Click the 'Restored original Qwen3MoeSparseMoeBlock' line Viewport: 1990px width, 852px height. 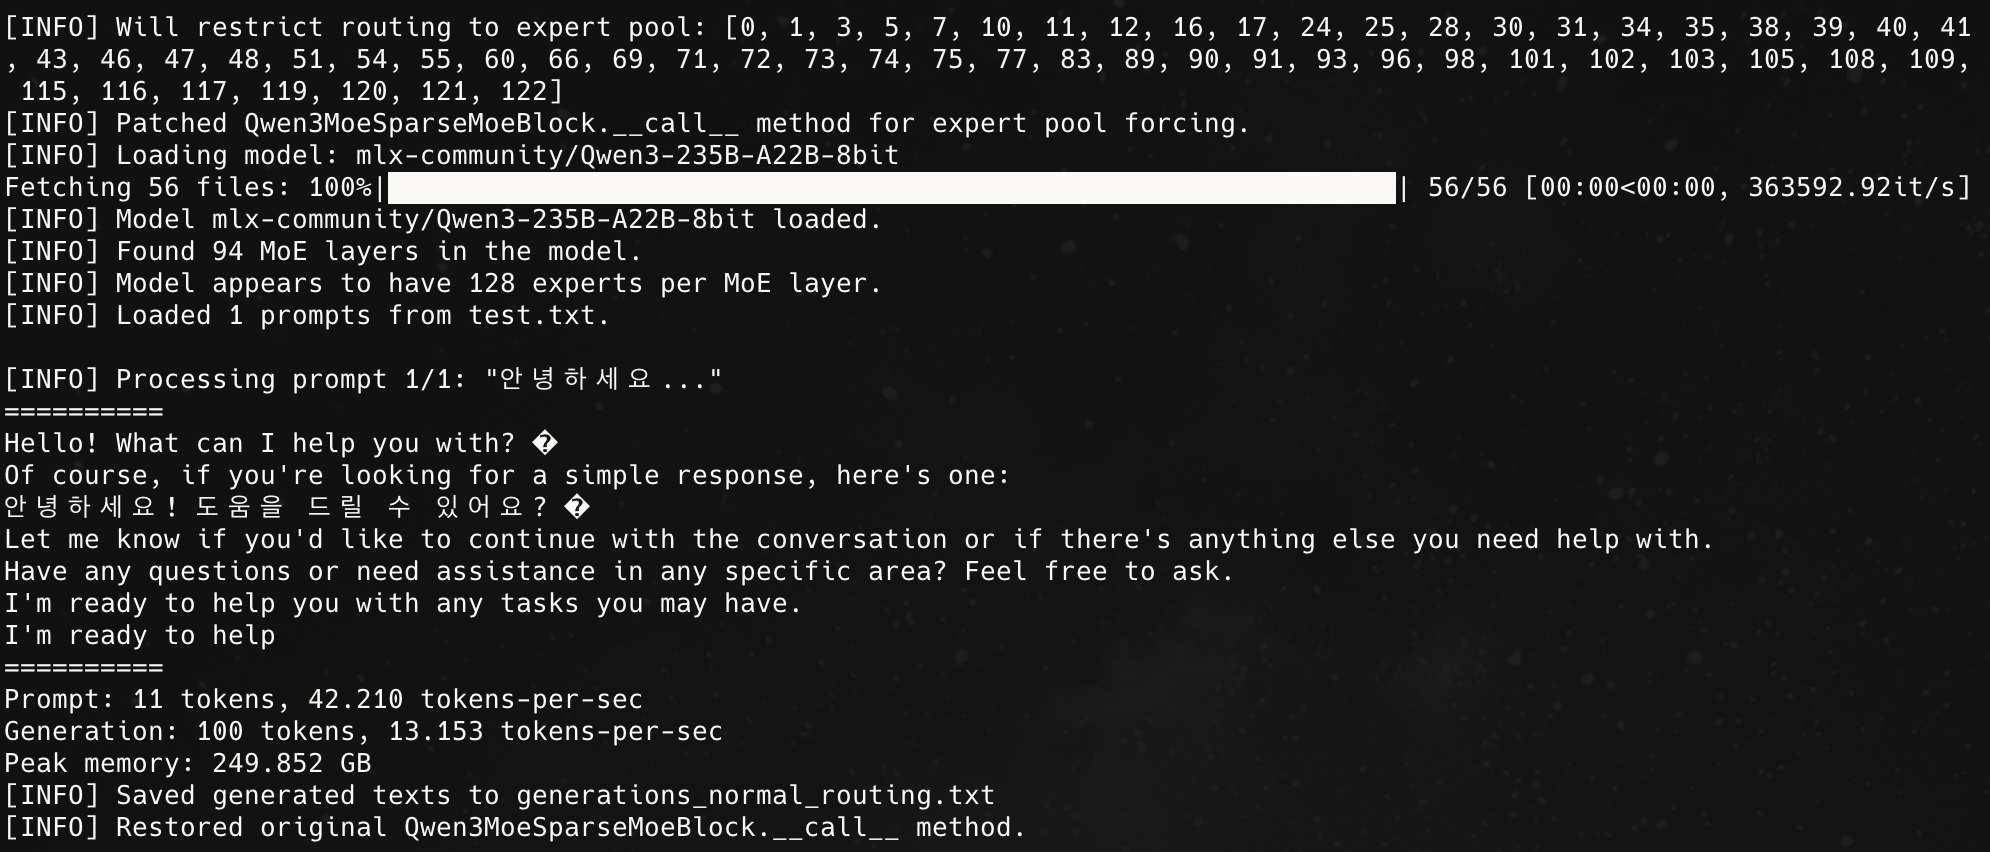[515, 828]
